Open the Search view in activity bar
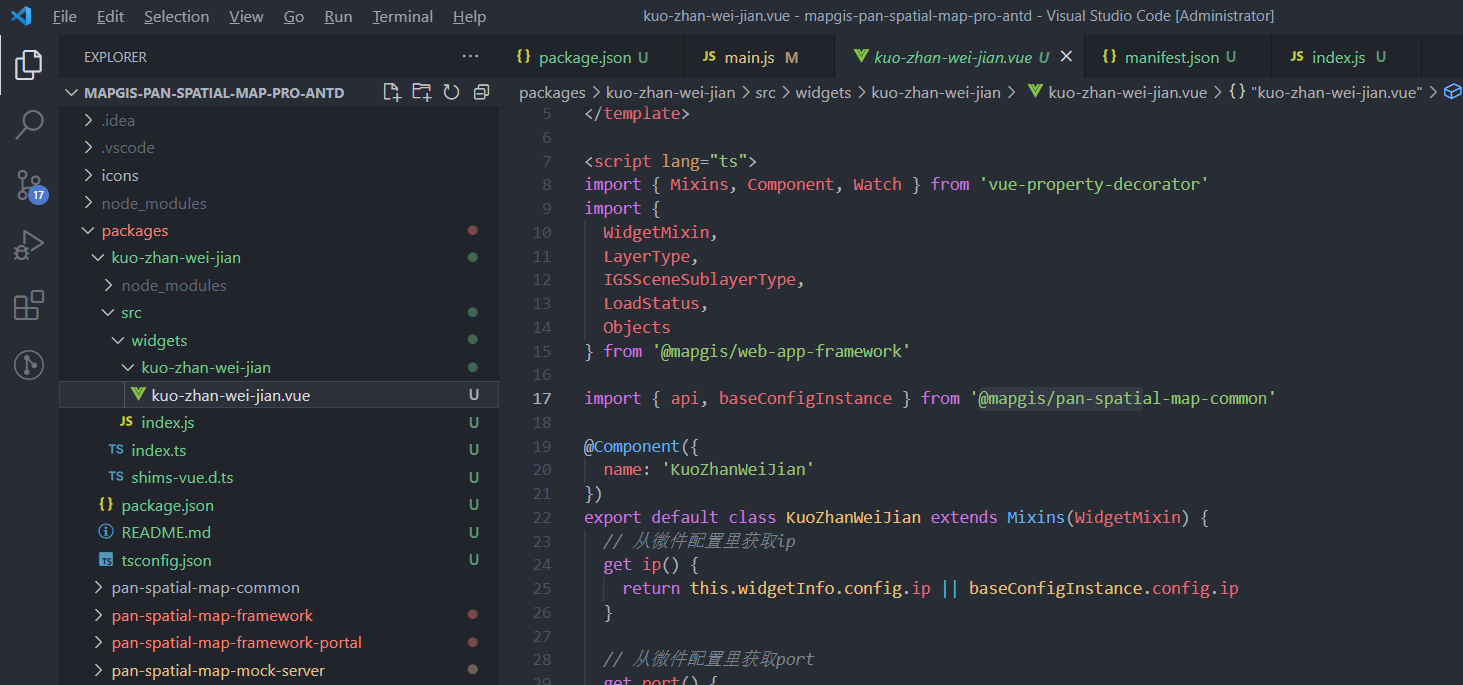 coord(29,124)
